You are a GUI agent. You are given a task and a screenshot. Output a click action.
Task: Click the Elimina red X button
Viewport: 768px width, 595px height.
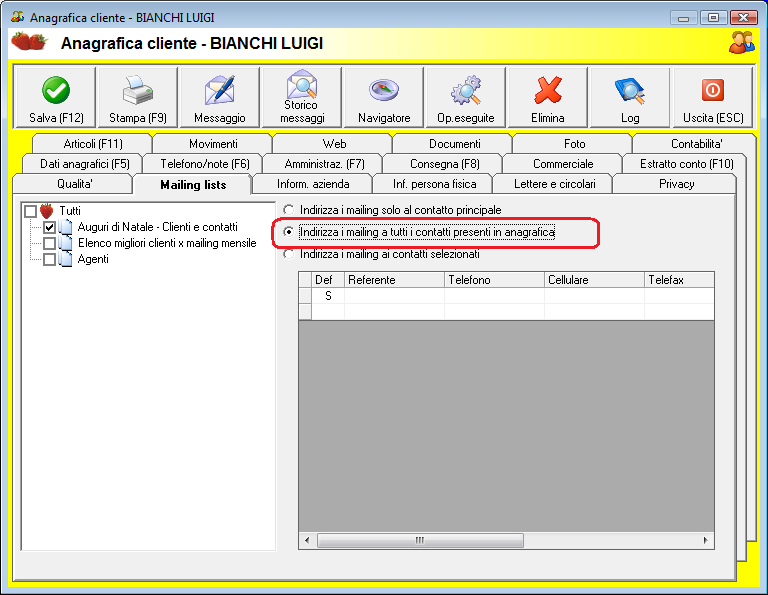click(x=548, y=97)
